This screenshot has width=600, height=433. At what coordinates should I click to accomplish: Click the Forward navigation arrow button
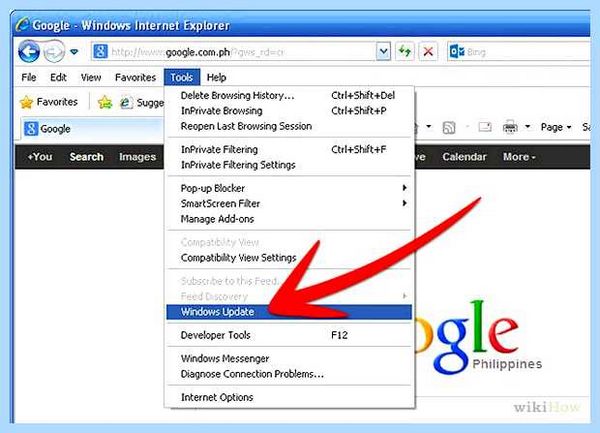[x=54, y=52]
